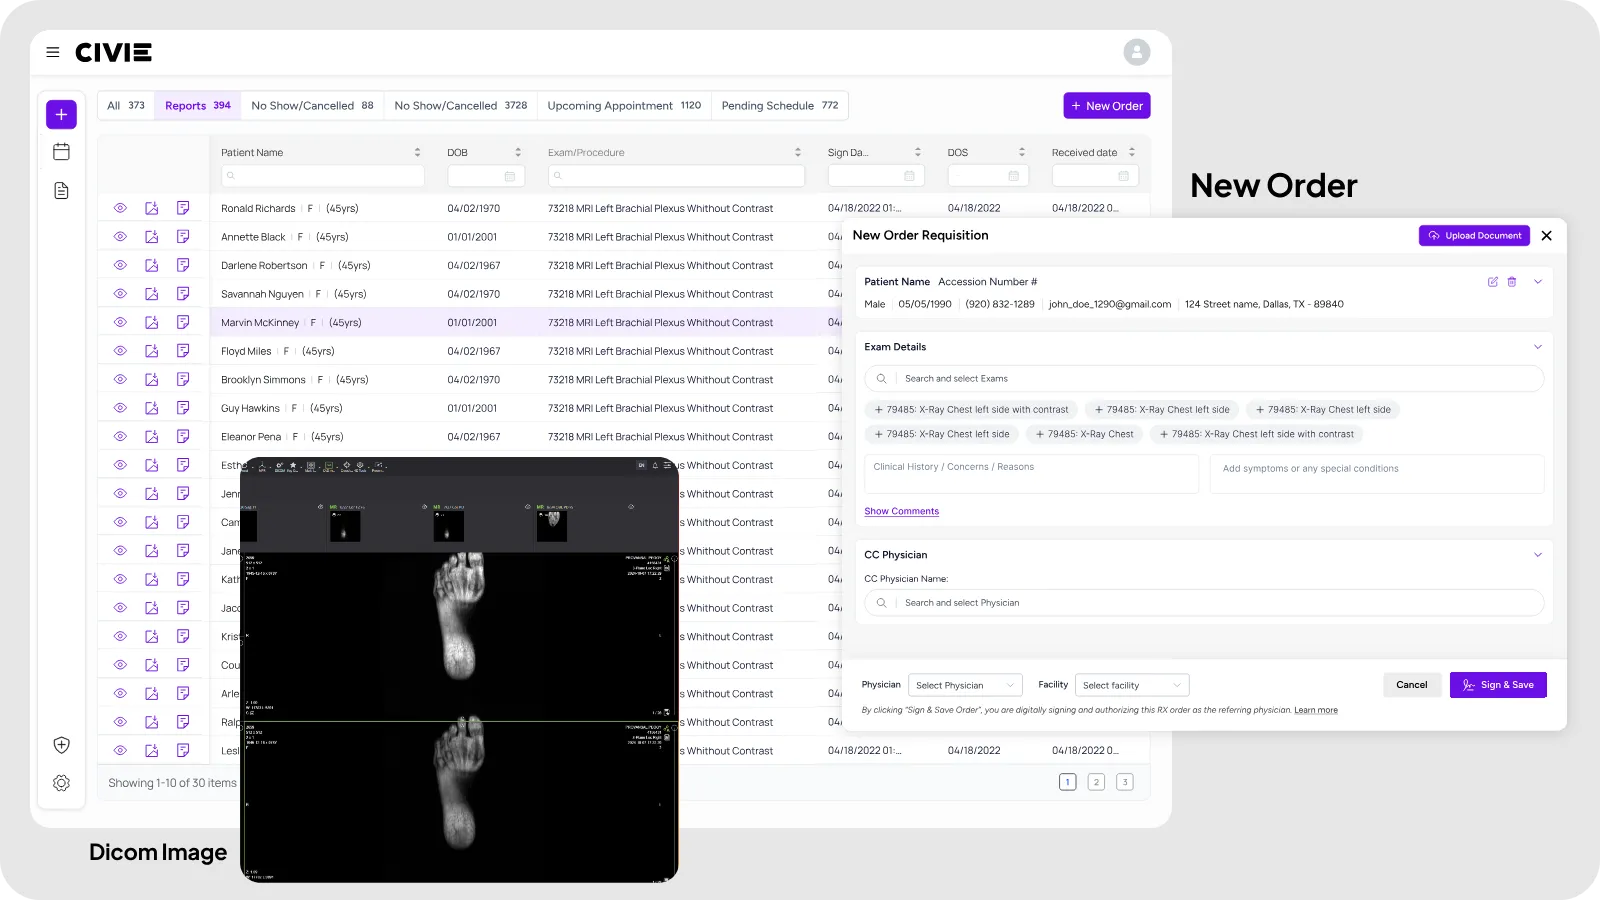Collapse the Exam Details section
This screenshot has width=1600, height=900.
click(x=1537, y=347)
